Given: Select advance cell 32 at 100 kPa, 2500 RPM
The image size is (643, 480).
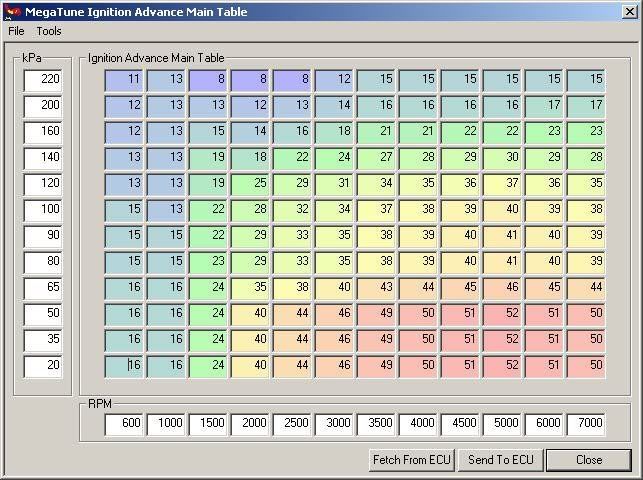Looking at the screenshot, I should [292, 210].
